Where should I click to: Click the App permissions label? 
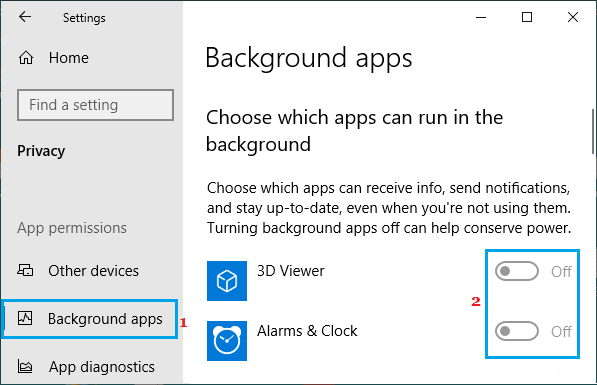[72, 228]
